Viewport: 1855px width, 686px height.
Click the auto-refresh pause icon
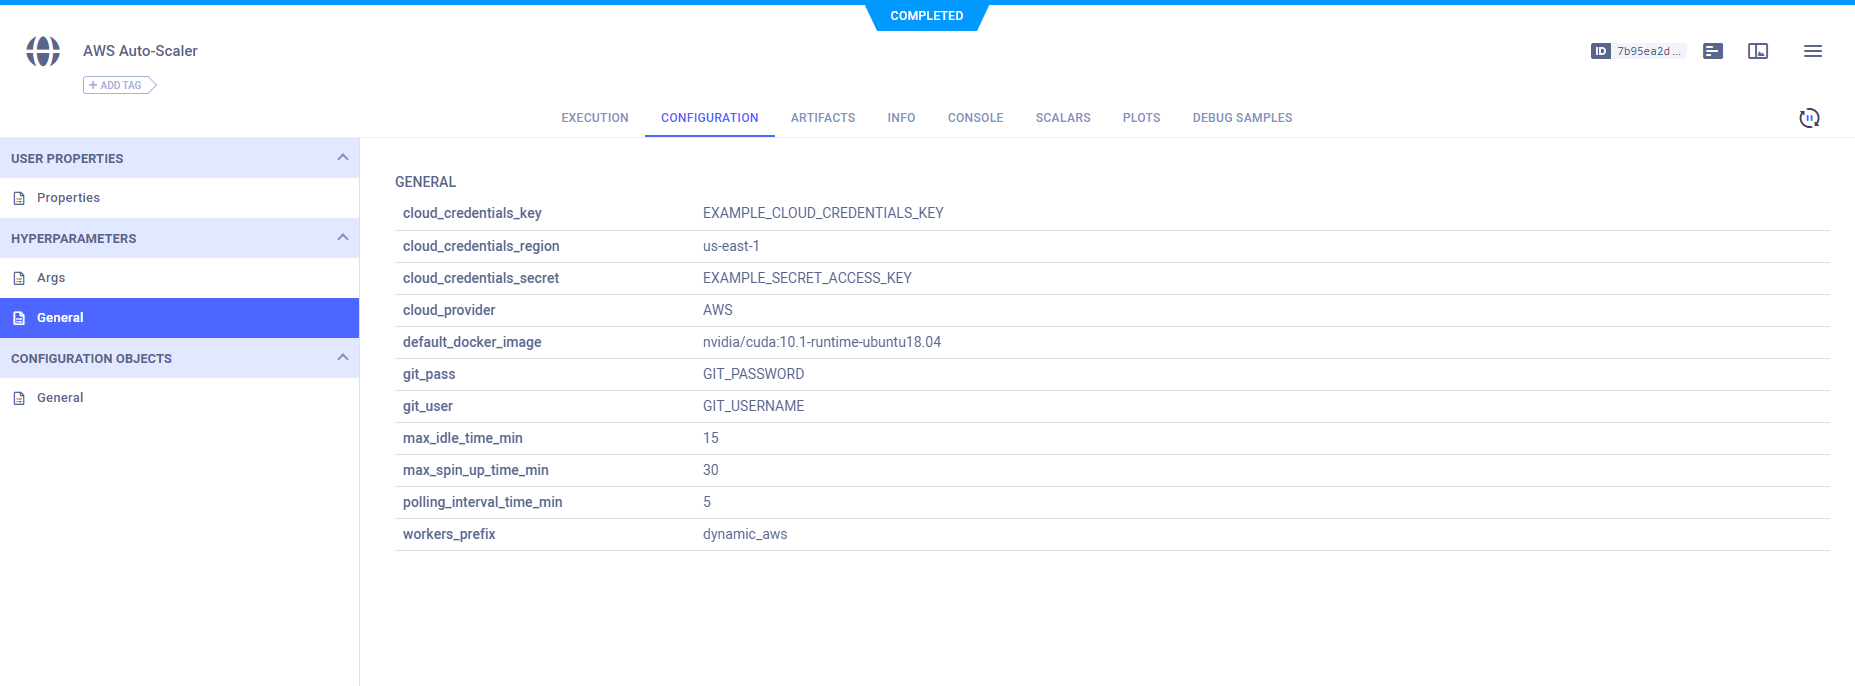[1809, 118]
